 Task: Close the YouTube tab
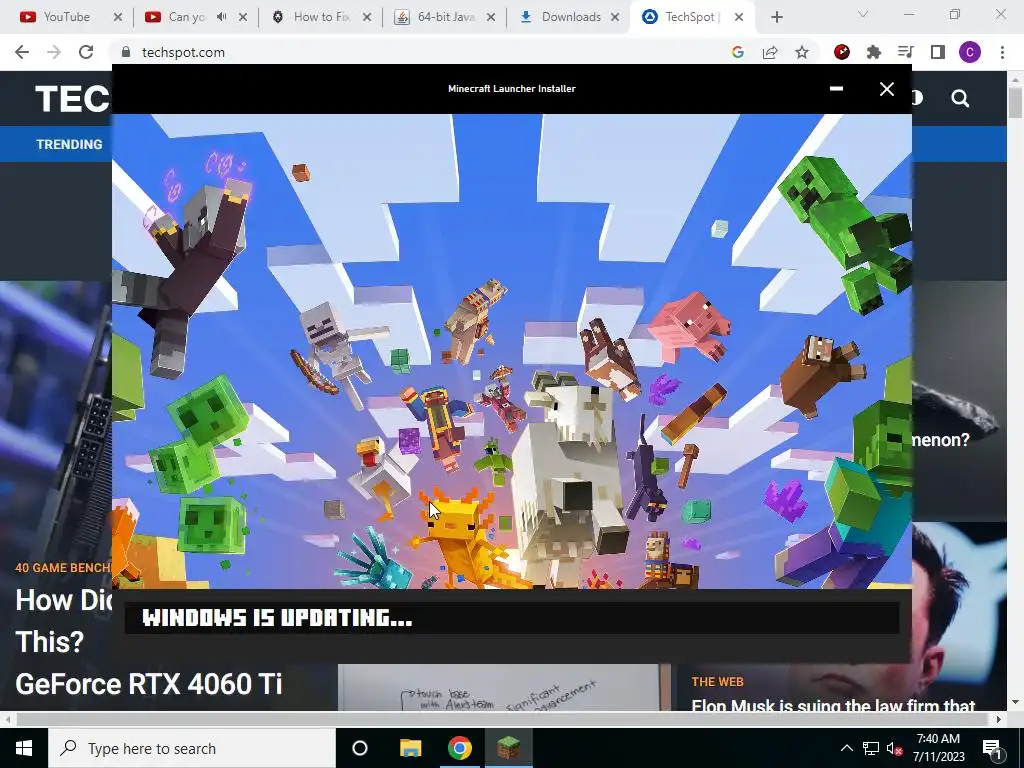(x=118, y=17)
